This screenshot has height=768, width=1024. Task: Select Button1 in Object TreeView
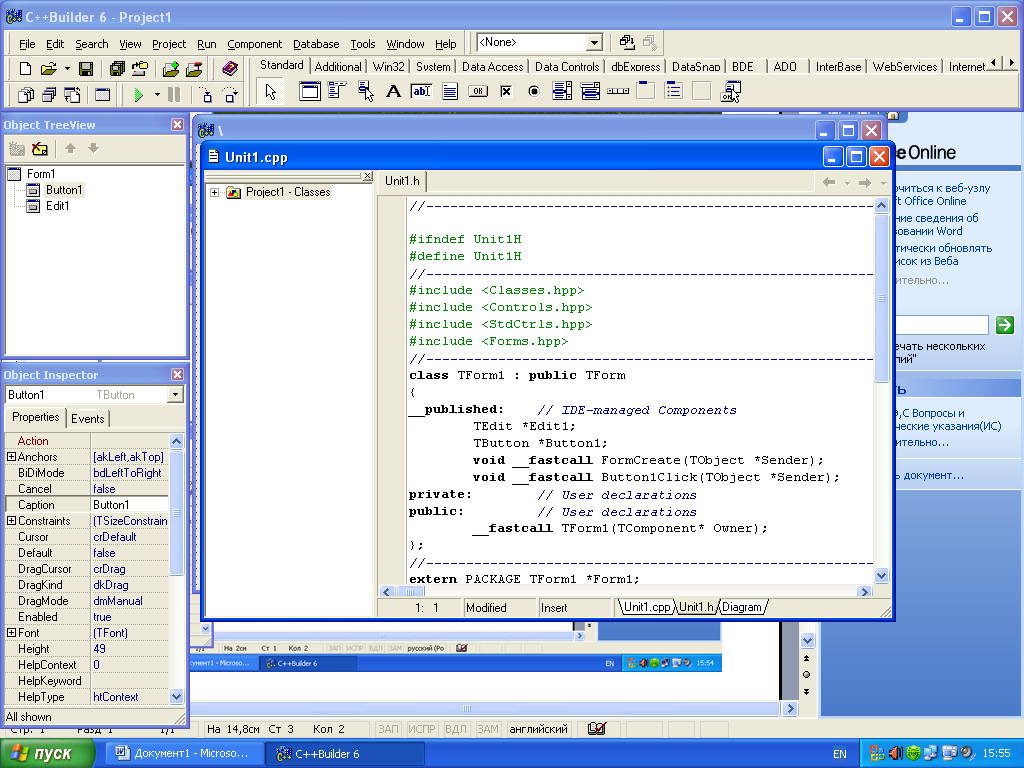click(64, 190)
